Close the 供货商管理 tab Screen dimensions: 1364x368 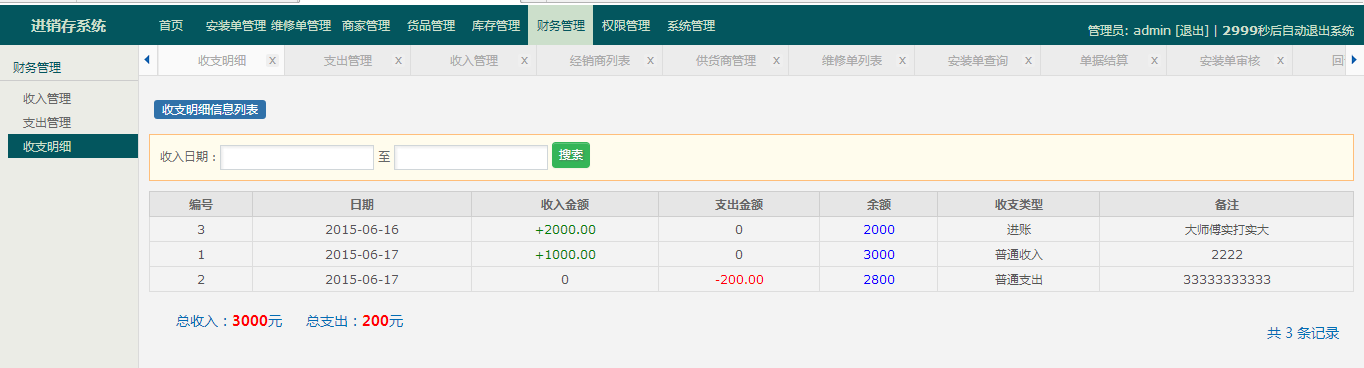pos(776,61)
